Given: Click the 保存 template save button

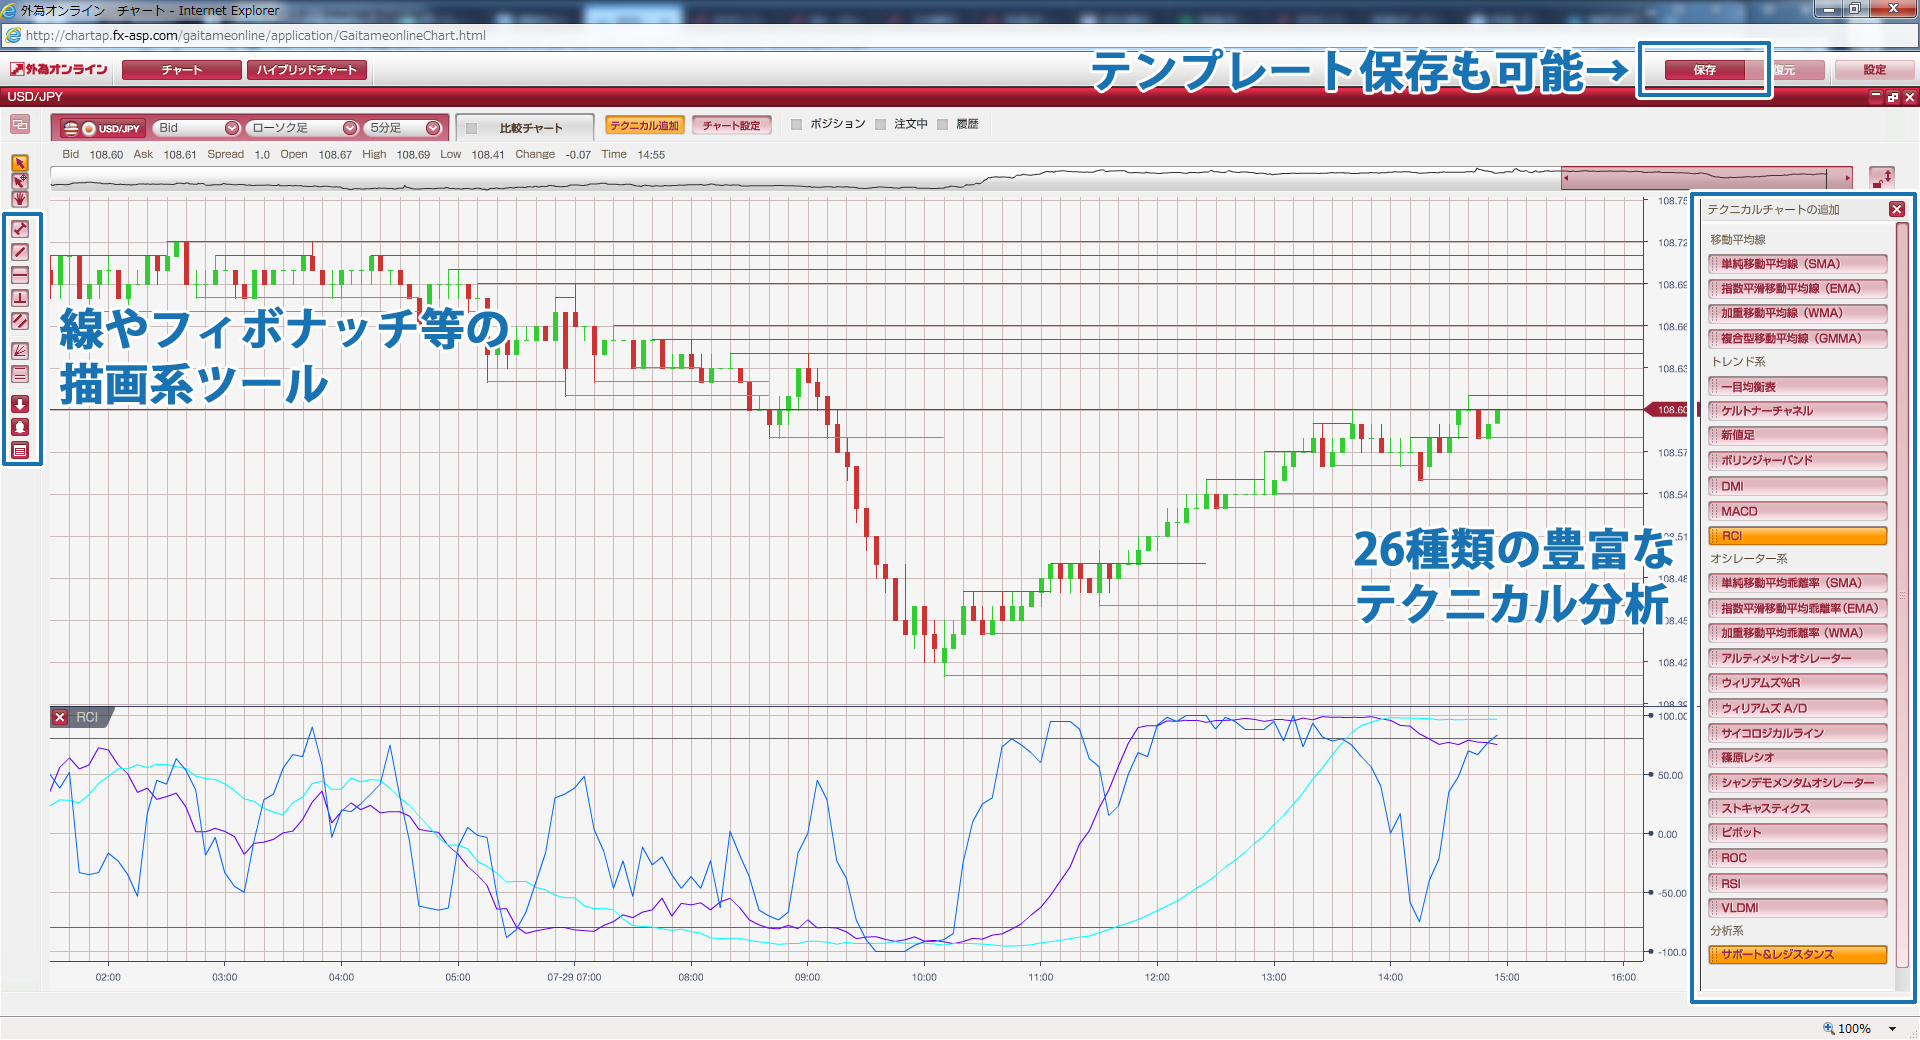Looking at the screenshot, I should point(1704,70).
